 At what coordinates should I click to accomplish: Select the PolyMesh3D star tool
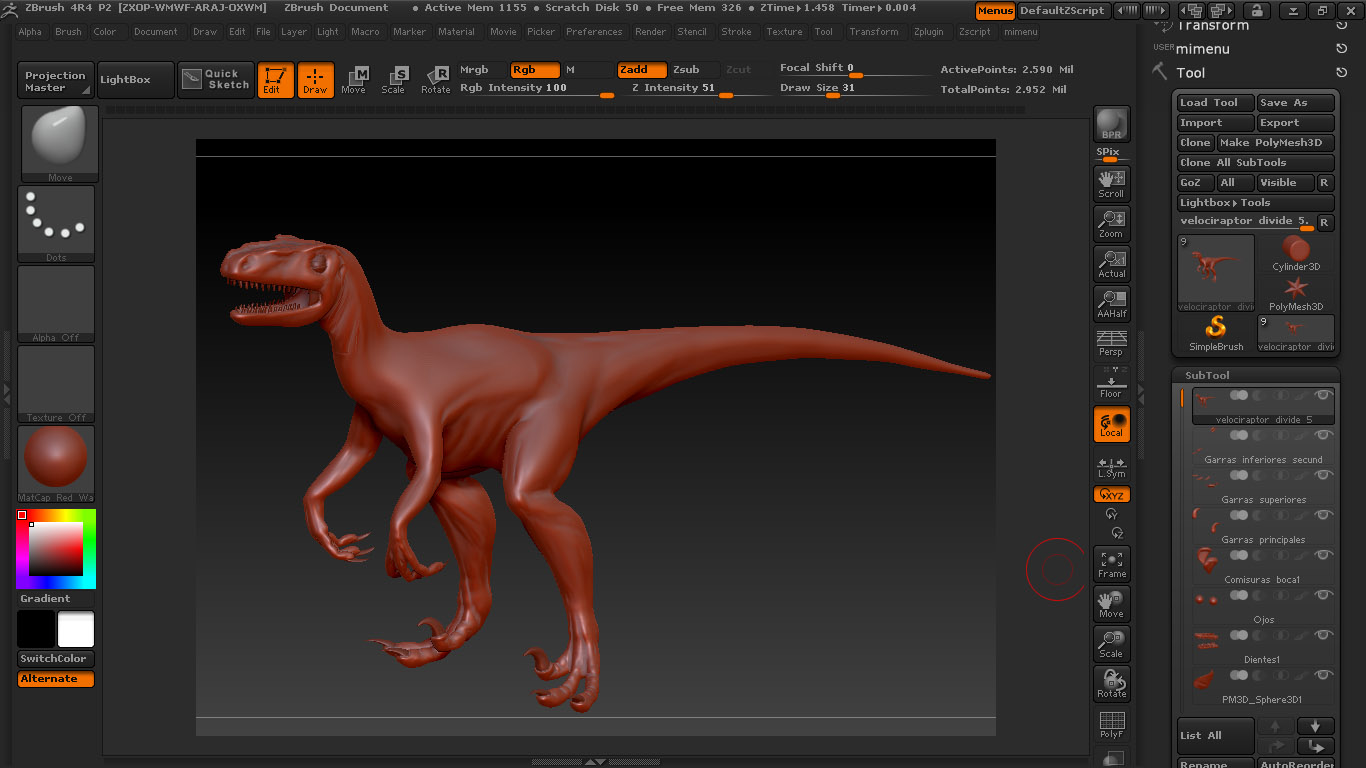coord(1296,294)
